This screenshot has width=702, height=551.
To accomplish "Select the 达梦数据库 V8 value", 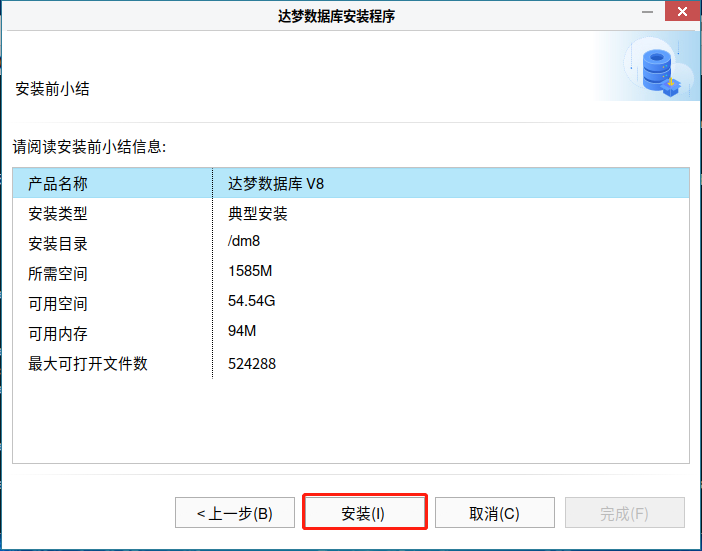I will (x=276, y=184).
